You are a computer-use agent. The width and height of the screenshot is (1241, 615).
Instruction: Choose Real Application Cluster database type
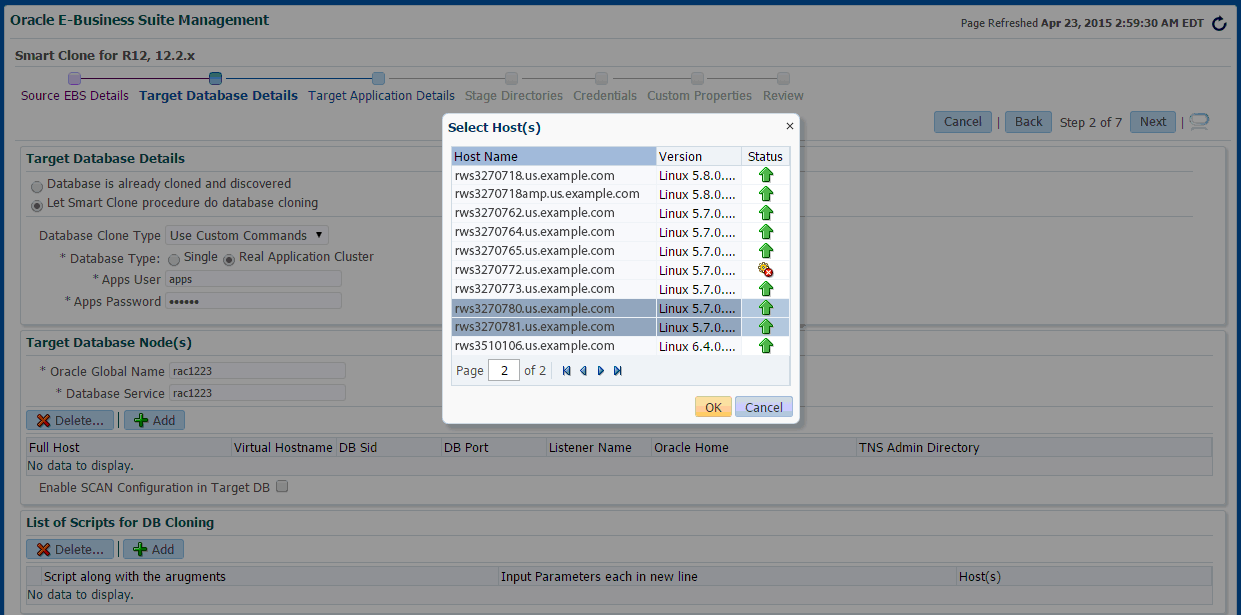(229, 259)
